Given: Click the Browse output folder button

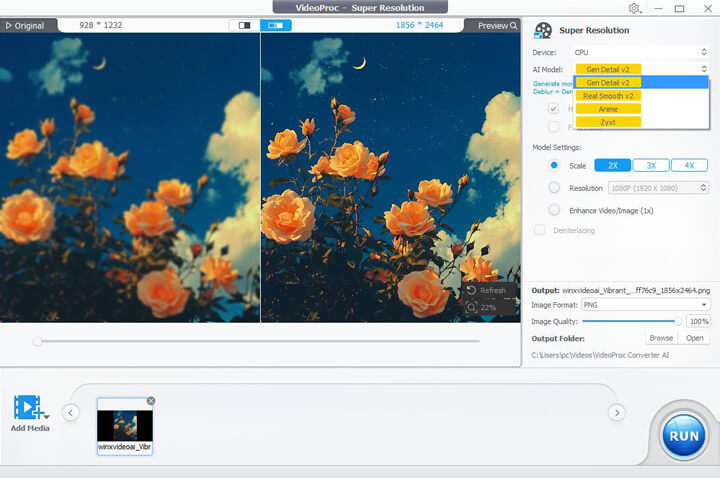Looking at the screenshot, I should click(660, 338).
